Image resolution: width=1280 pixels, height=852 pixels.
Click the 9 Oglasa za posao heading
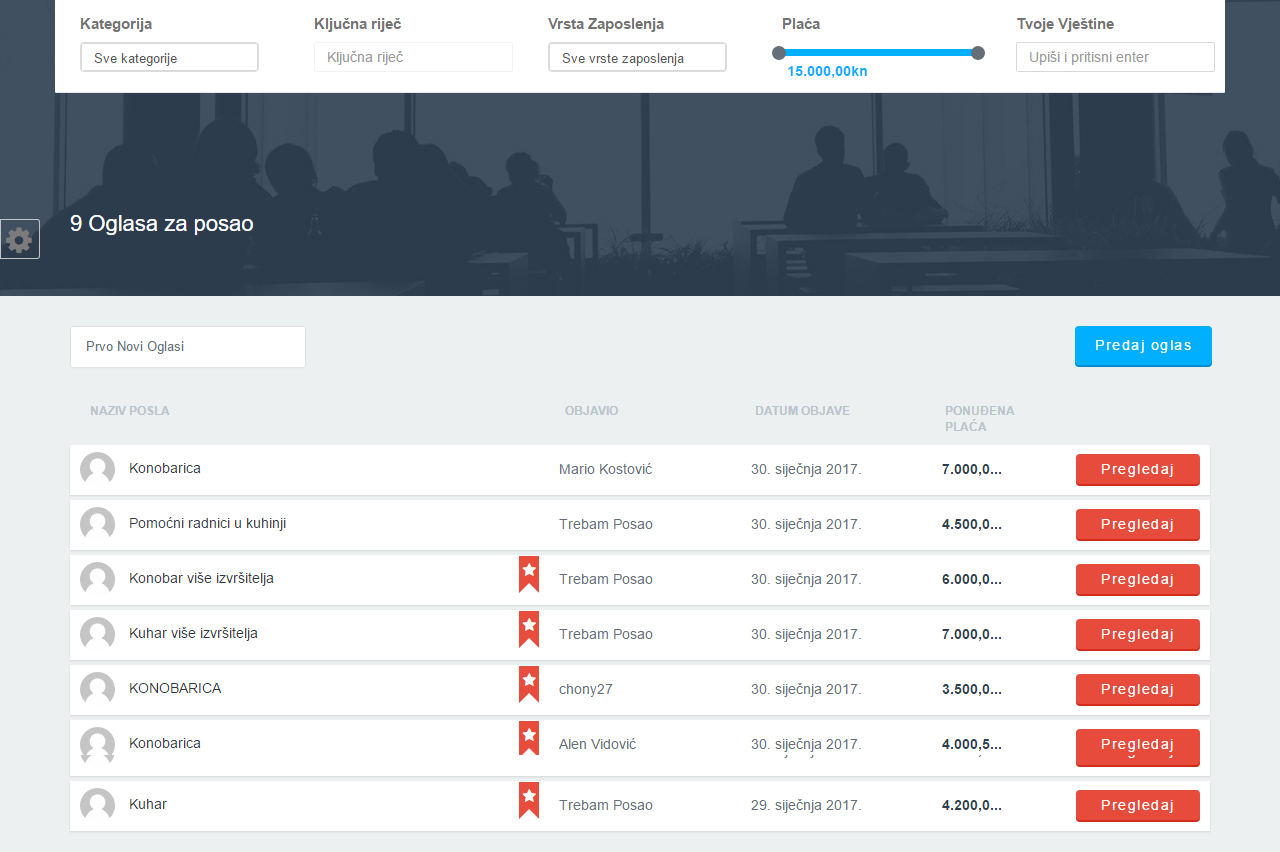tap(162, 224)
